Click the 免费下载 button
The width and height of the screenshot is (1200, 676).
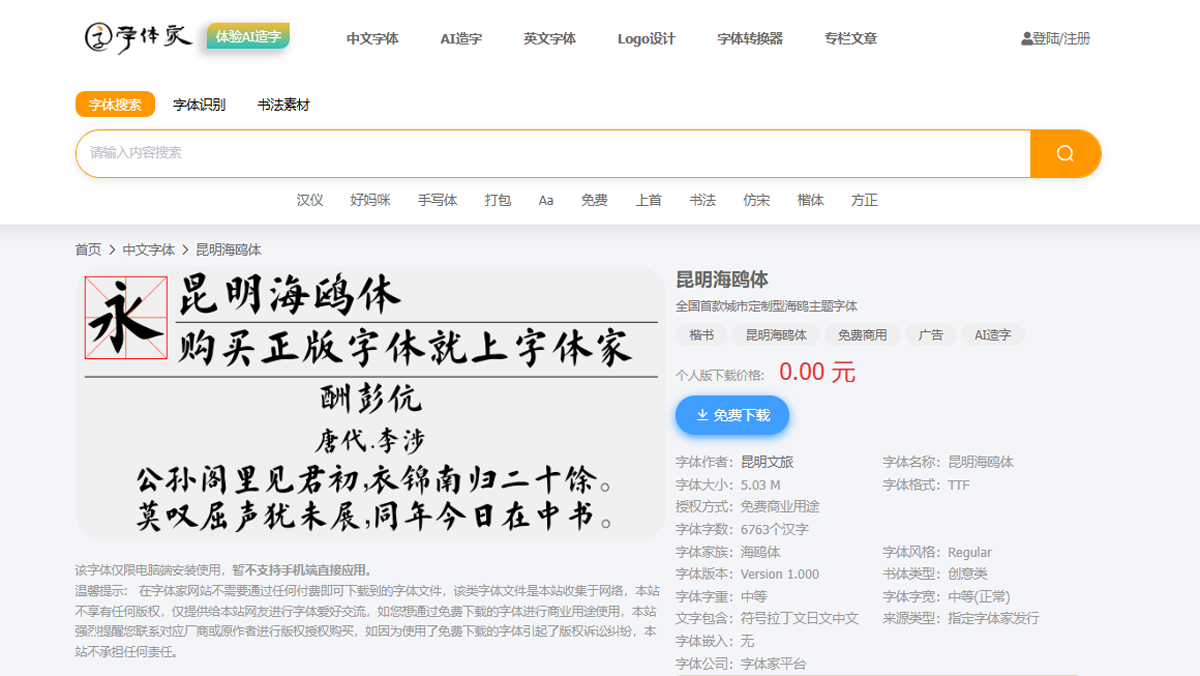732,415
